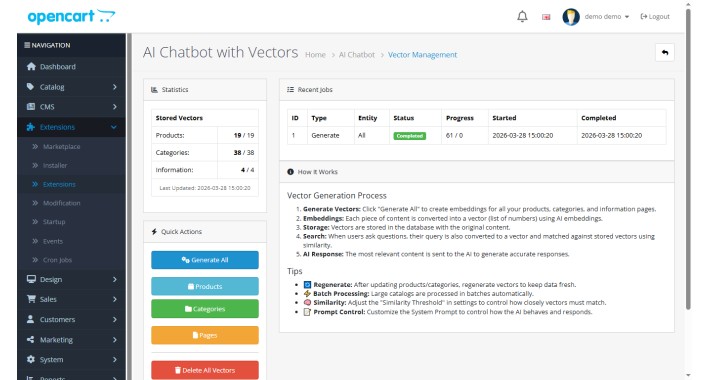Click the Dashboard home icon
710x380 pixels.
coord(31,67)
